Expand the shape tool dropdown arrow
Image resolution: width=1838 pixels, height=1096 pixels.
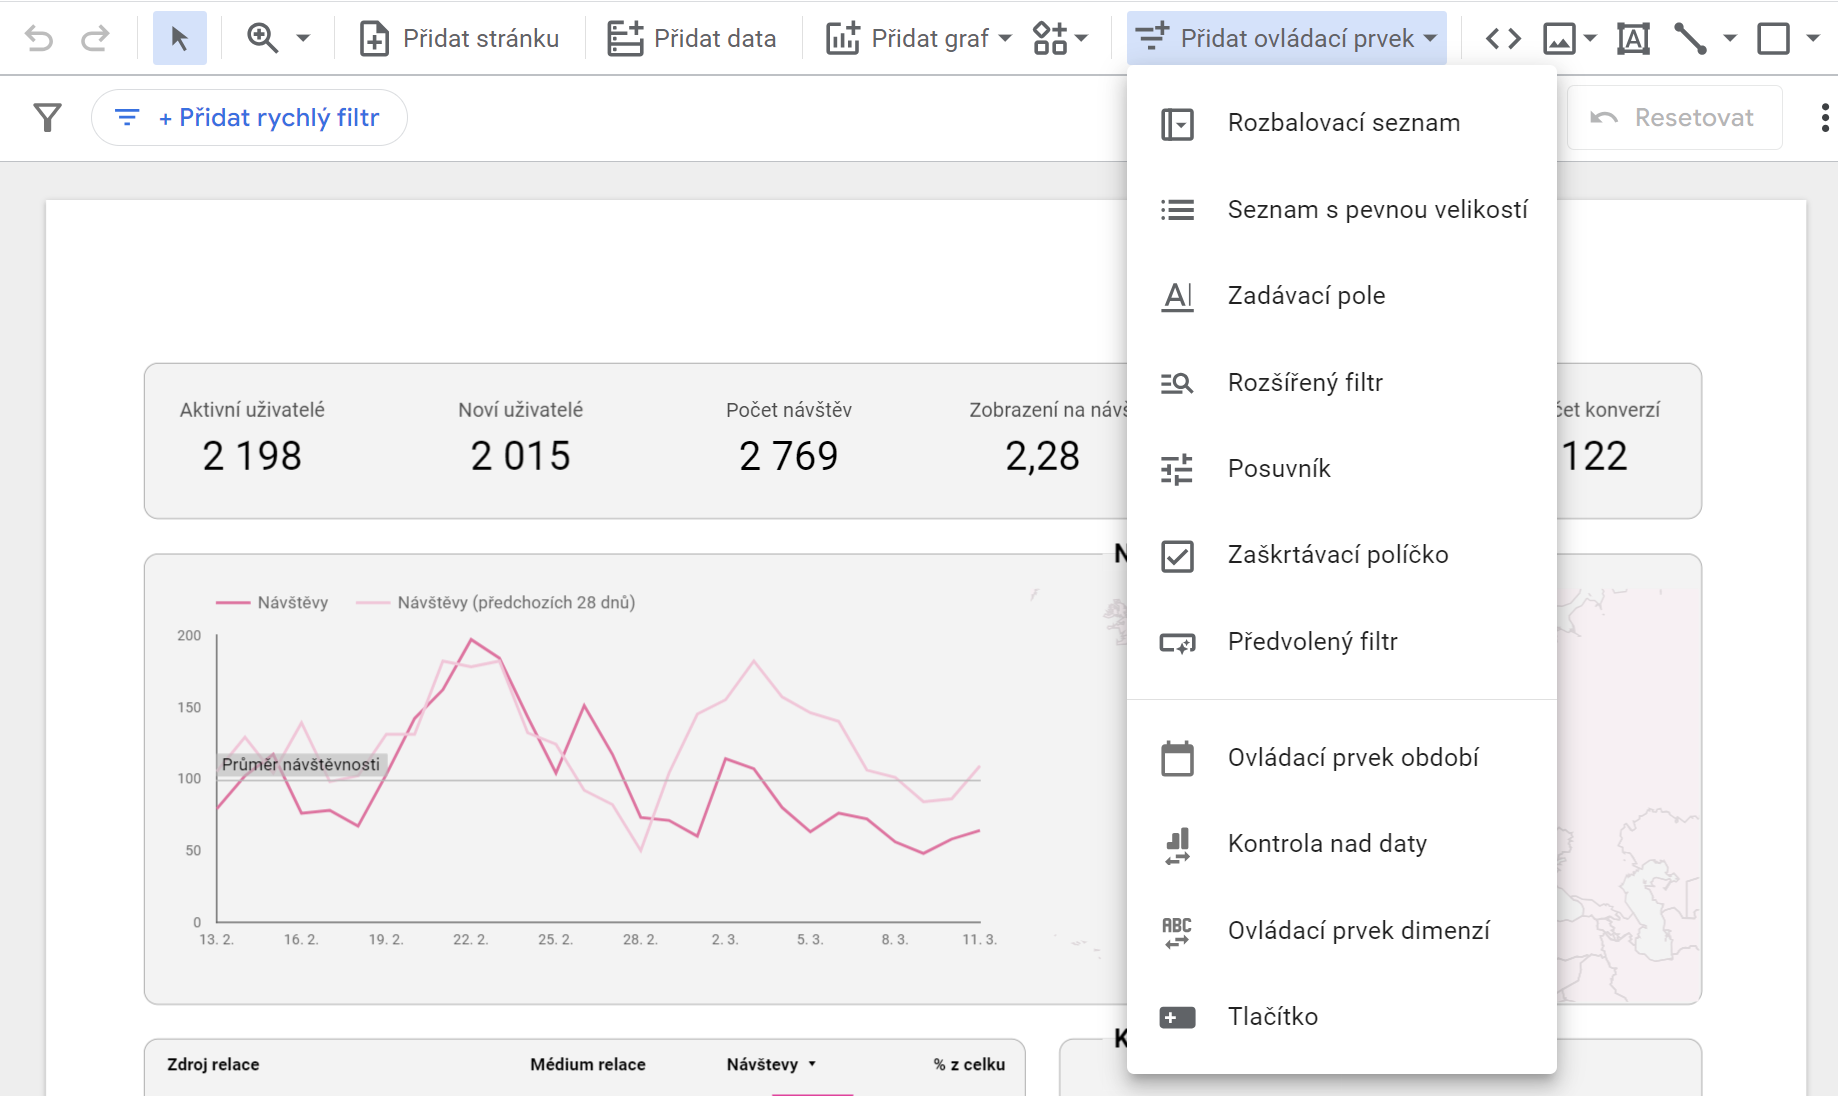(1812, 39)
